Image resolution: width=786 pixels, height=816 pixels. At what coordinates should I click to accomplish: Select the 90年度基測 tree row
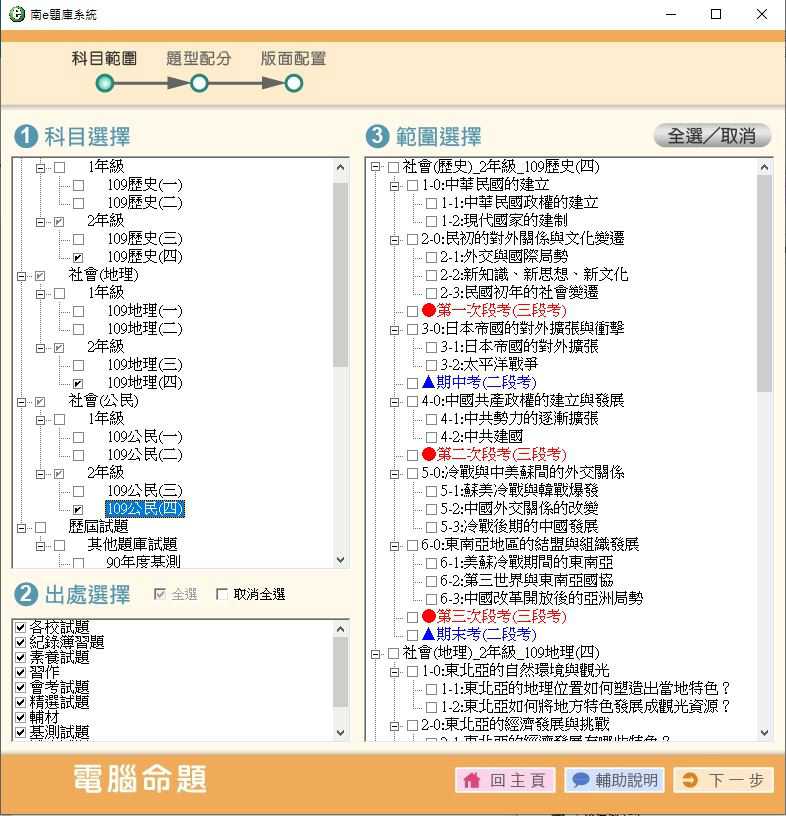[x=144, y=562]
